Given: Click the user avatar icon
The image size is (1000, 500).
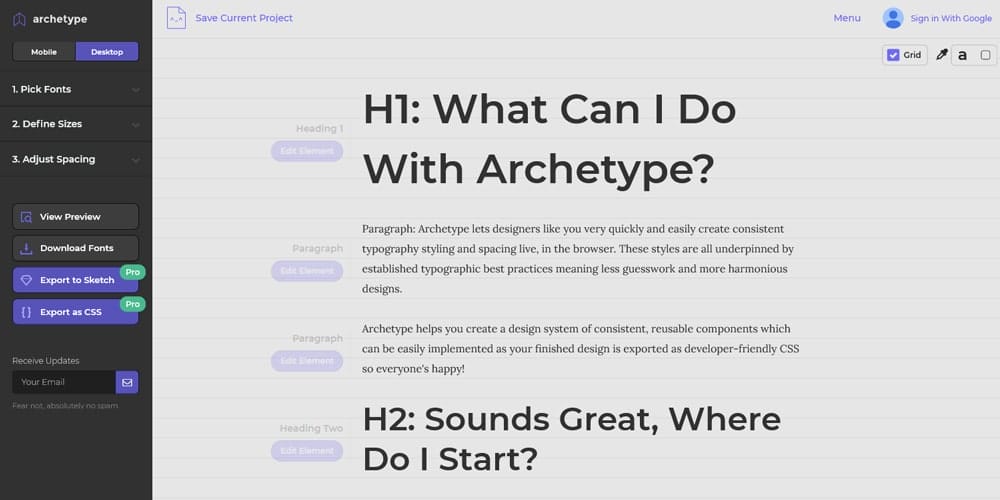Looking at the screenshot, I should point(893,18).
